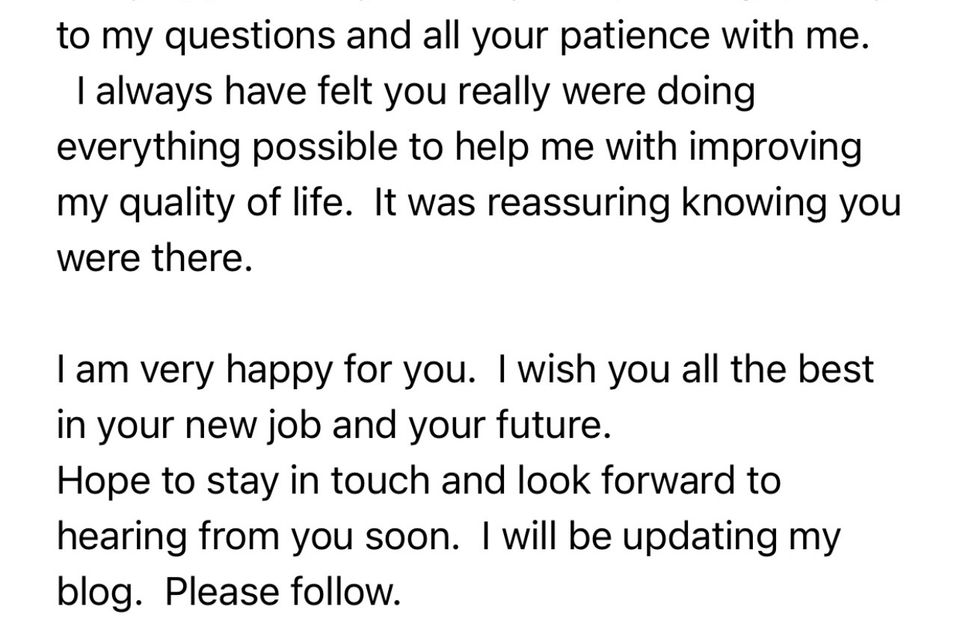Click the word "always" in the message
This screenshot has width=960, height=640.
point(154,93)
